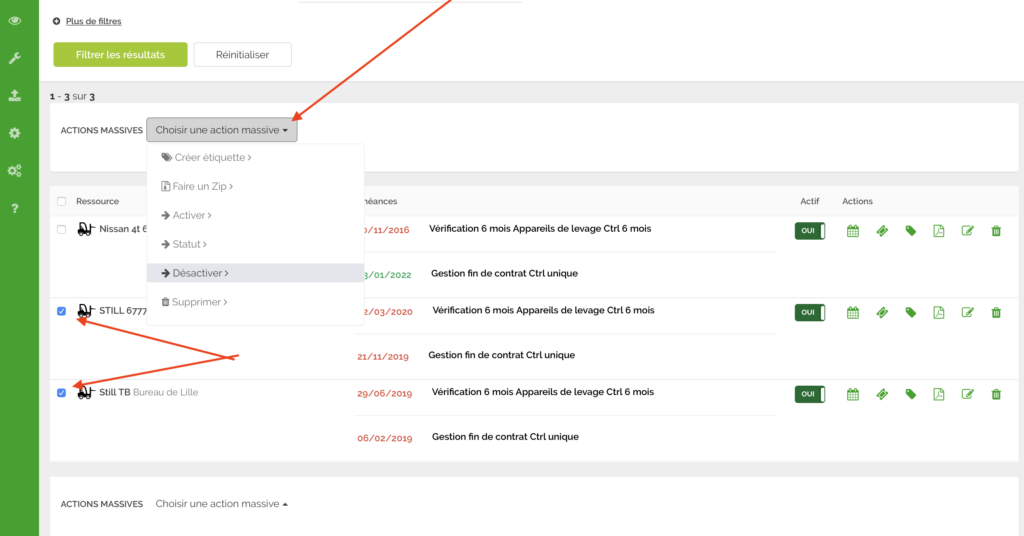Toggle the select-all checkbox beside Ressource header
This screenshot has width=1024, height=536.
(x=62, y=201)
